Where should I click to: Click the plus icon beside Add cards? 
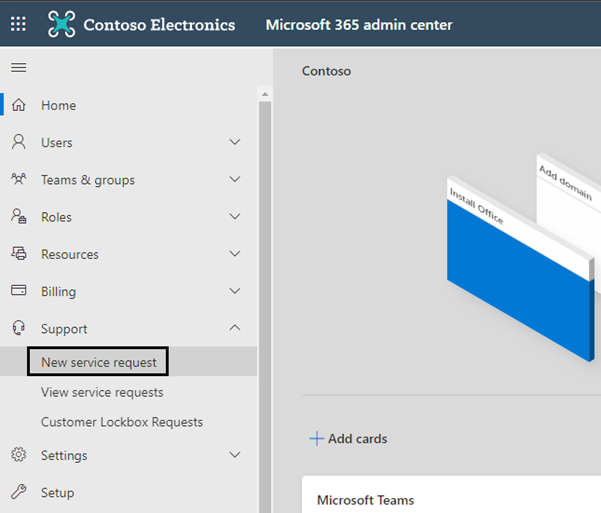(x=317, y=438)
